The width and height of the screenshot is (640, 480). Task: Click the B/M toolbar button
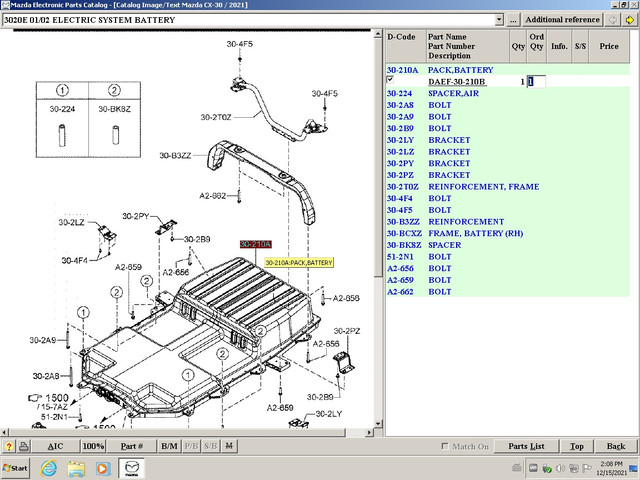coord(169,446)
